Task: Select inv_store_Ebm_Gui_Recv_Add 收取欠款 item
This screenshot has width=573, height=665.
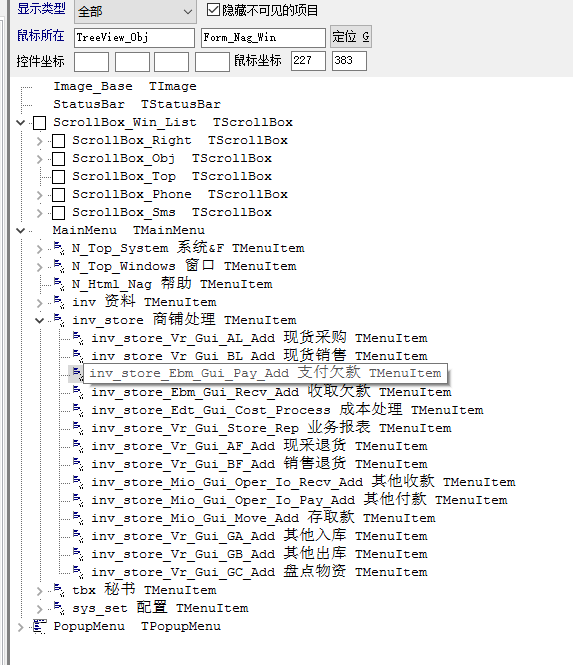Action: (271, 391)
